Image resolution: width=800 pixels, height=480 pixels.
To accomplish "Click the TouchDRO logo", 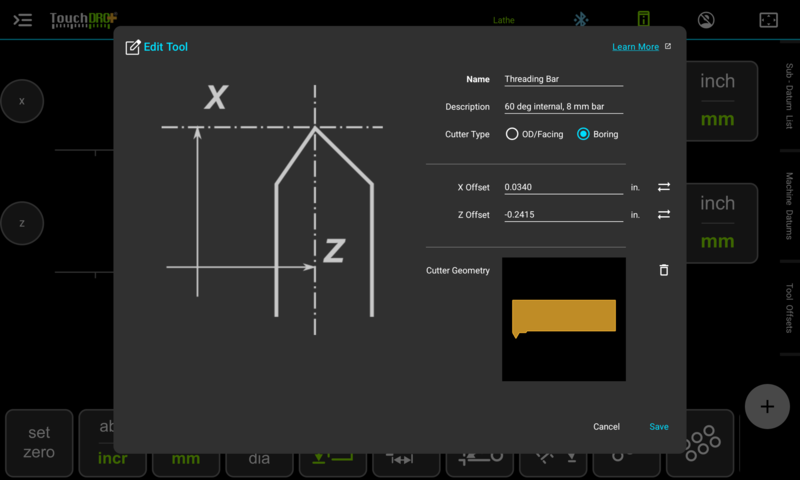I will tap(84, 20).
